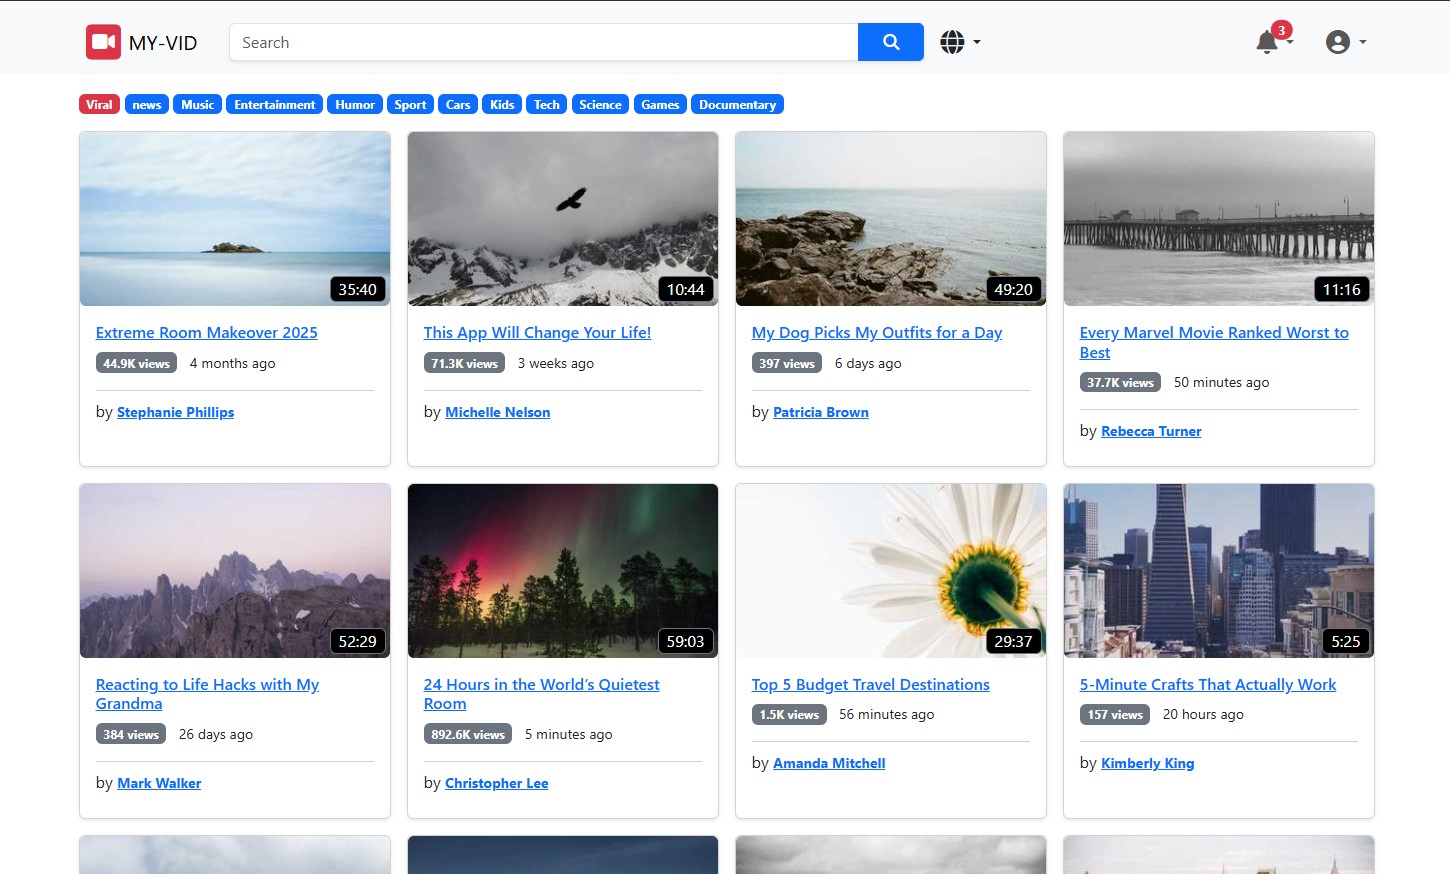This screenshot has height=874, width=1450.
Task: Select the Science category tag
Action: pos(600,104)
